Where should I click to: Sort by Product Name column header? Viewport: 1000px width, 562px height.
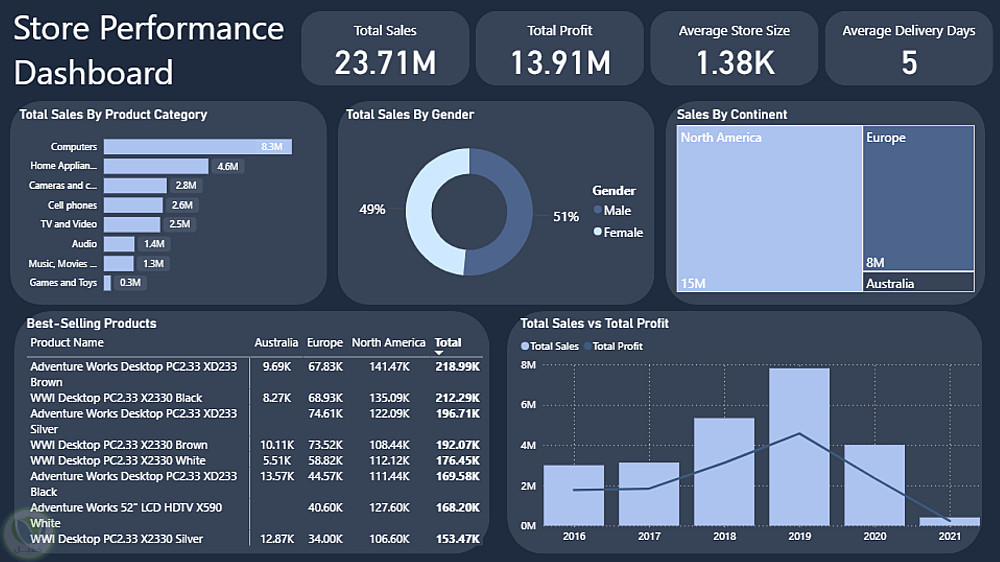[x=67, y=343]
